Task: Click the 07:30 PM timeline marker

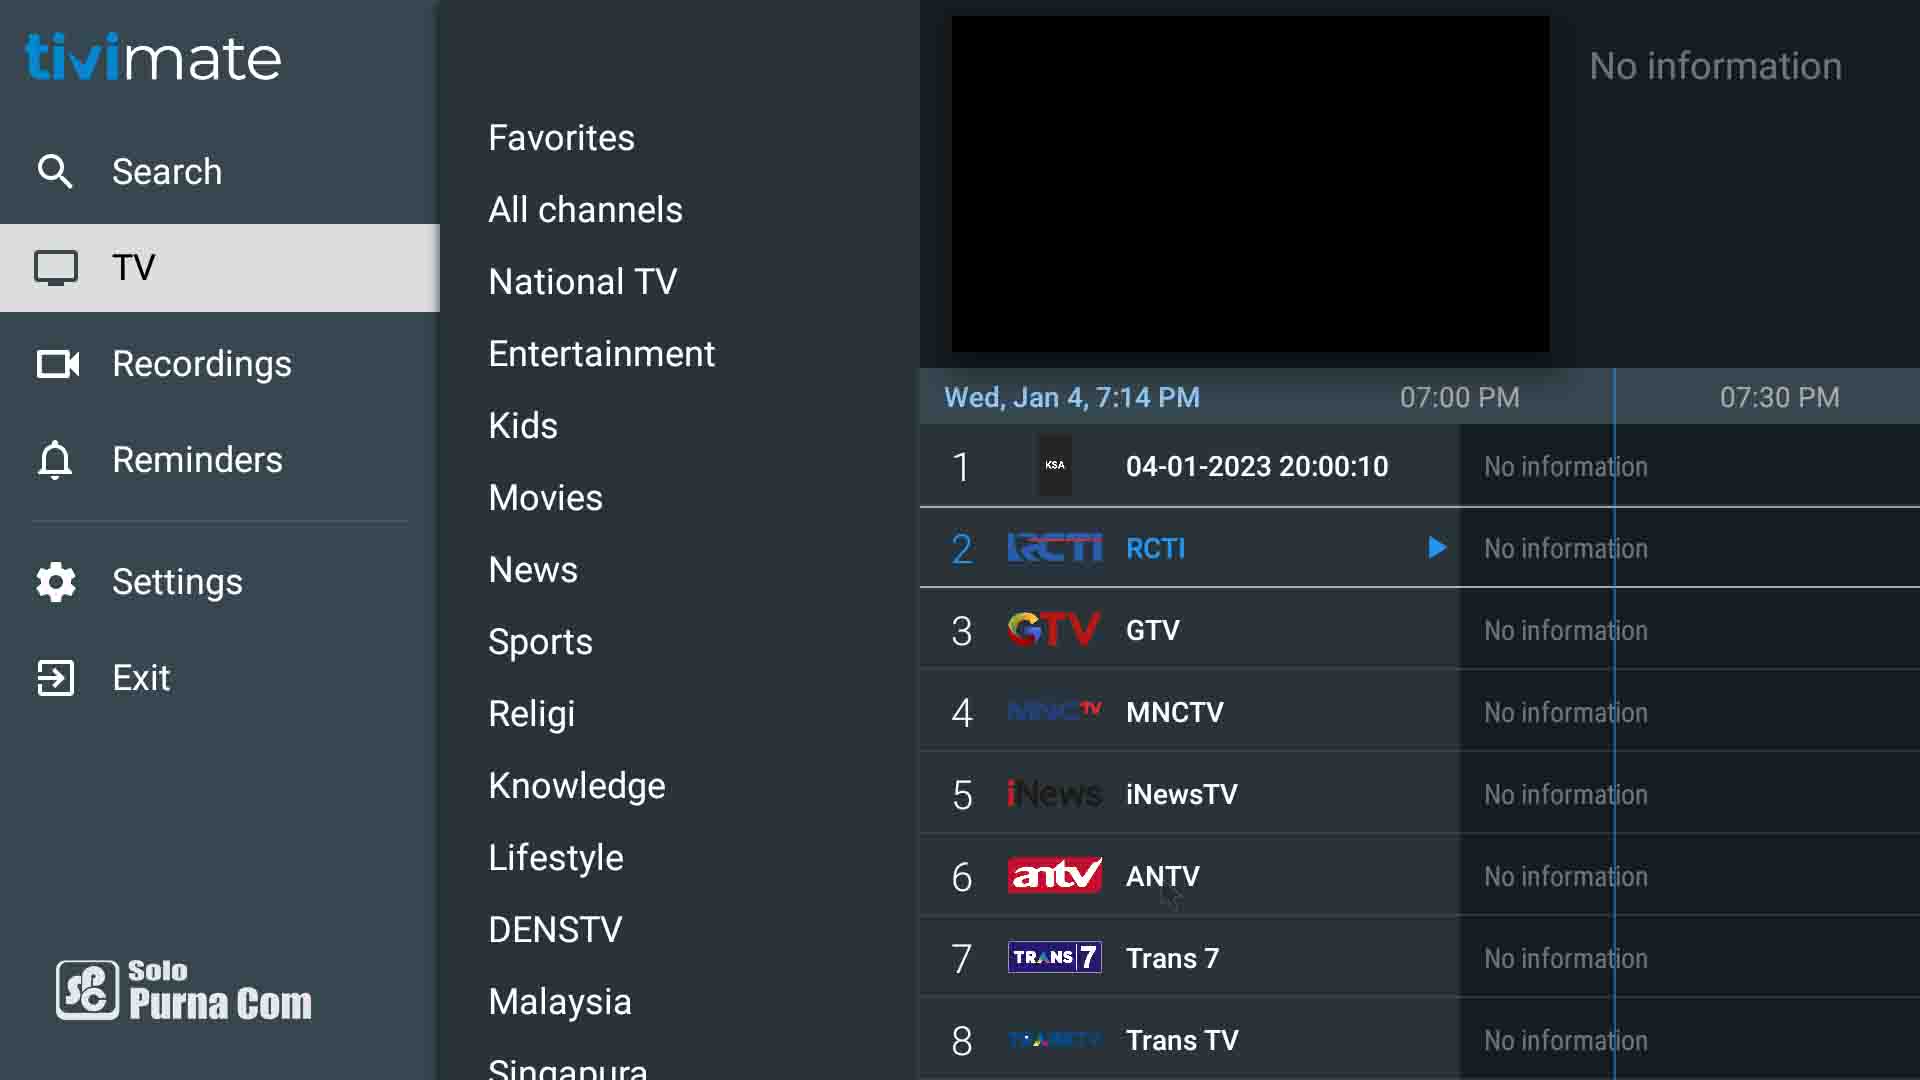Action: click(1779, 398)
